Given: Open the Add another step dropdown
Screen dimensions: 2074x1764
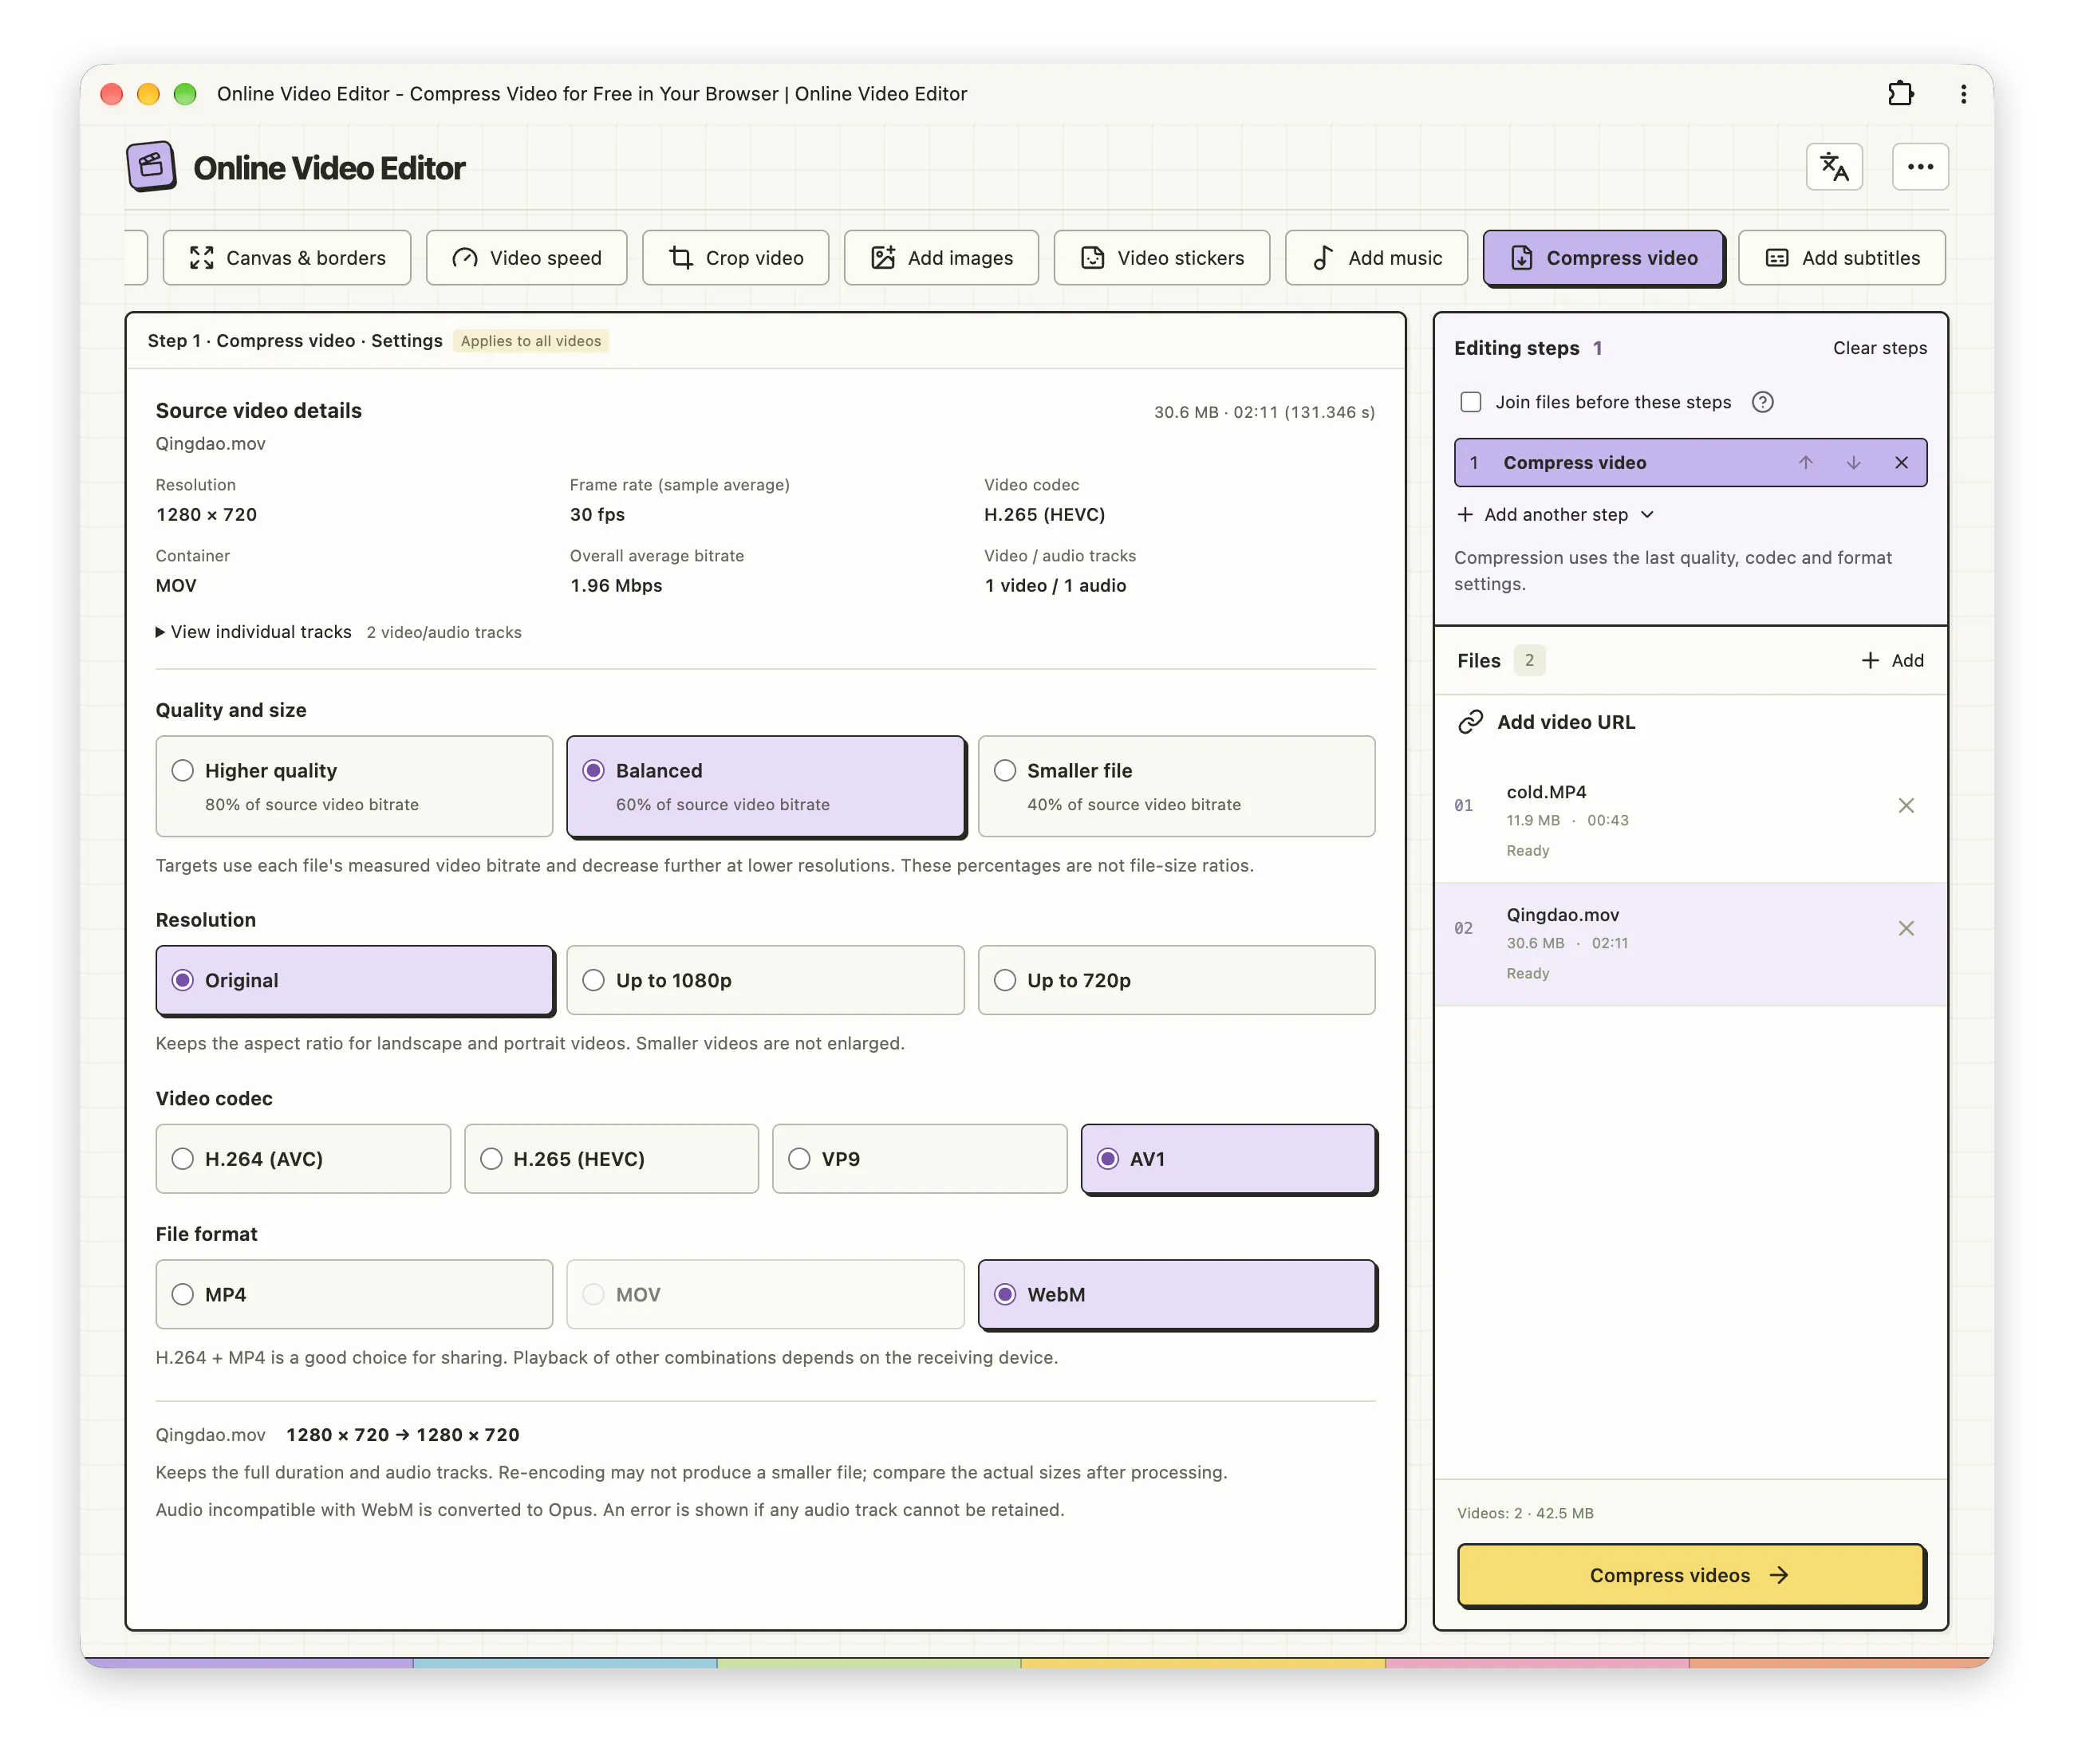Looking at the screenshot, I should 1555,514.
